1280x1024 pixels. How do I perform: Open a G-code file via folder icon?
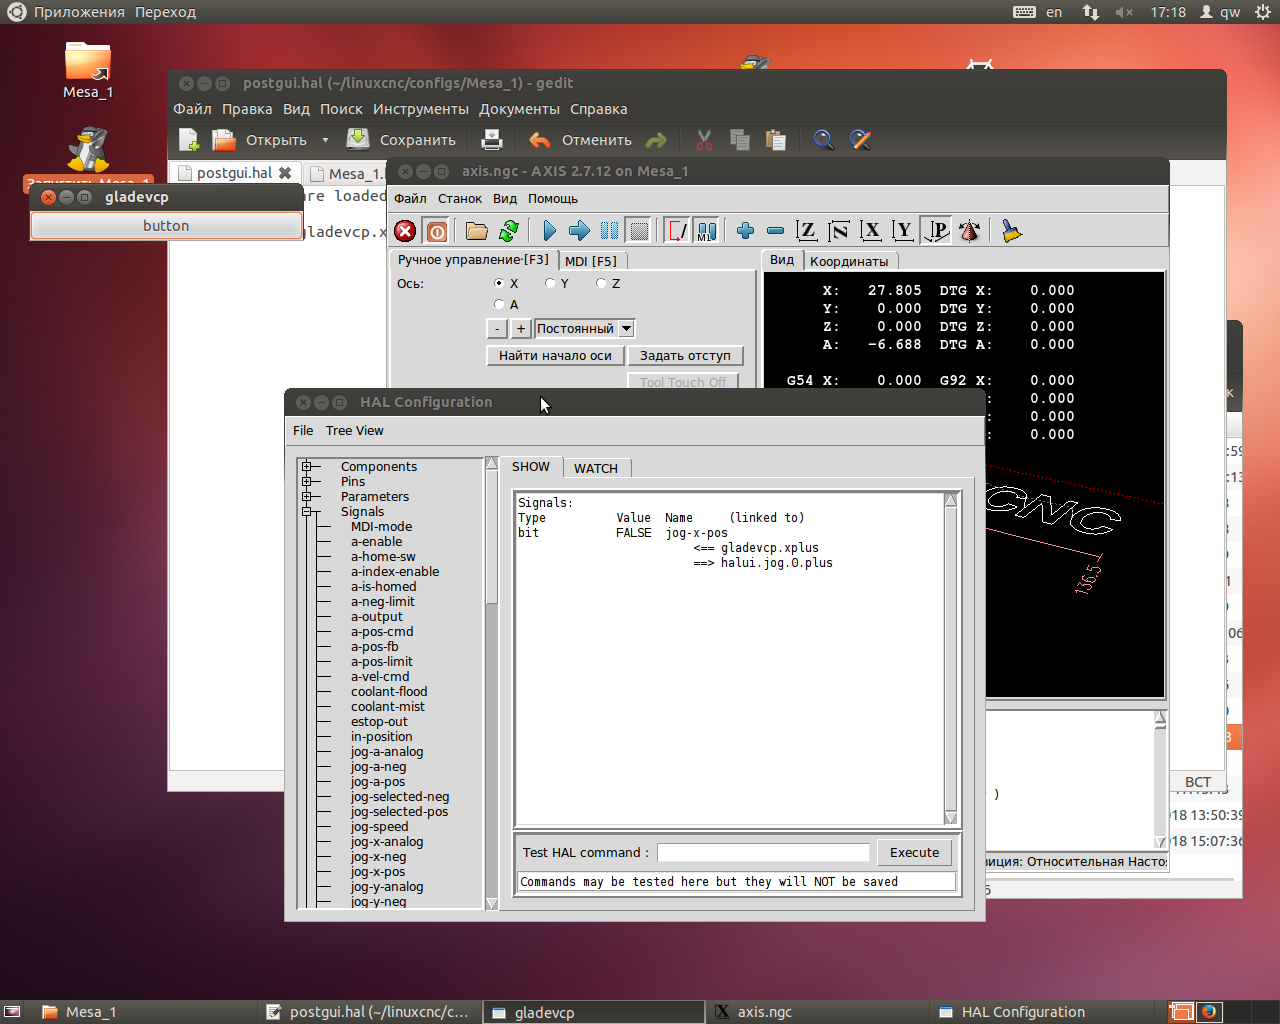477,232
